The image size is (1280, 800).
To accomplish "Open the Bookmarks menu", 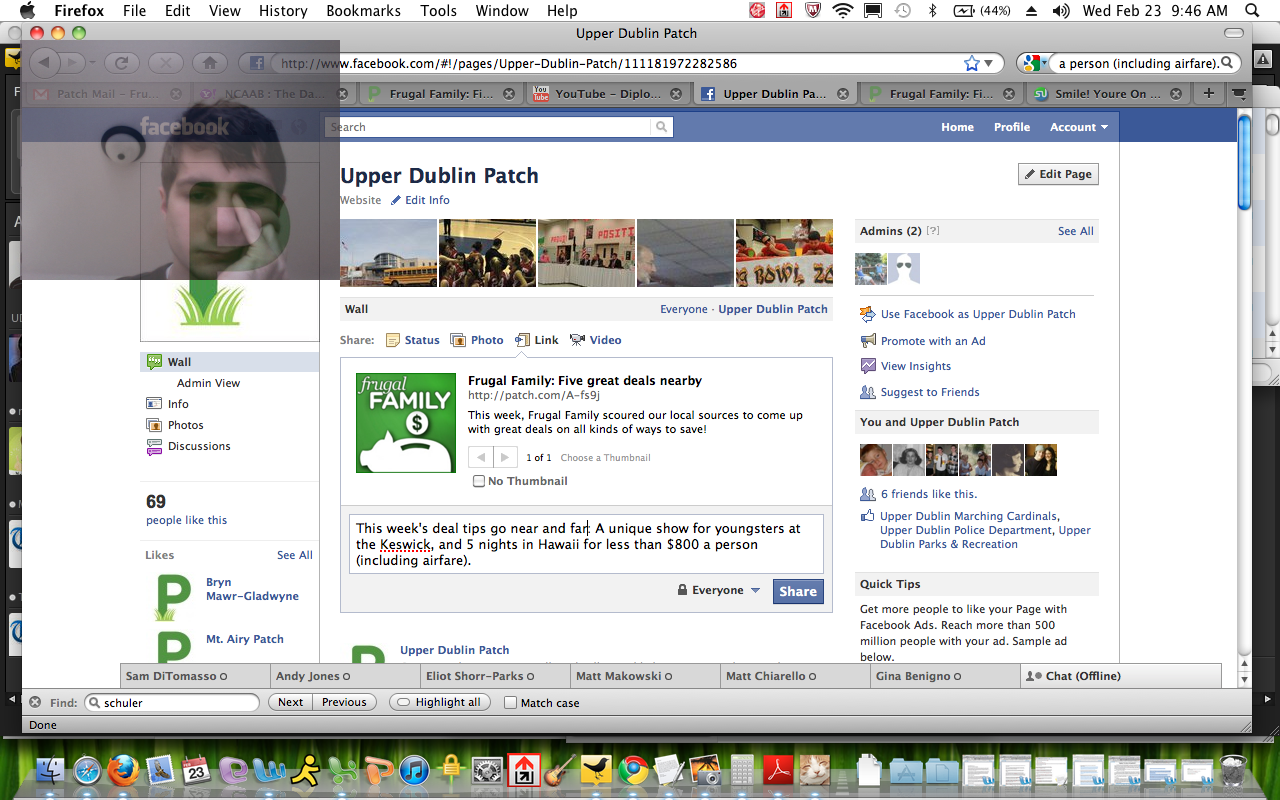I will (363, 11).
